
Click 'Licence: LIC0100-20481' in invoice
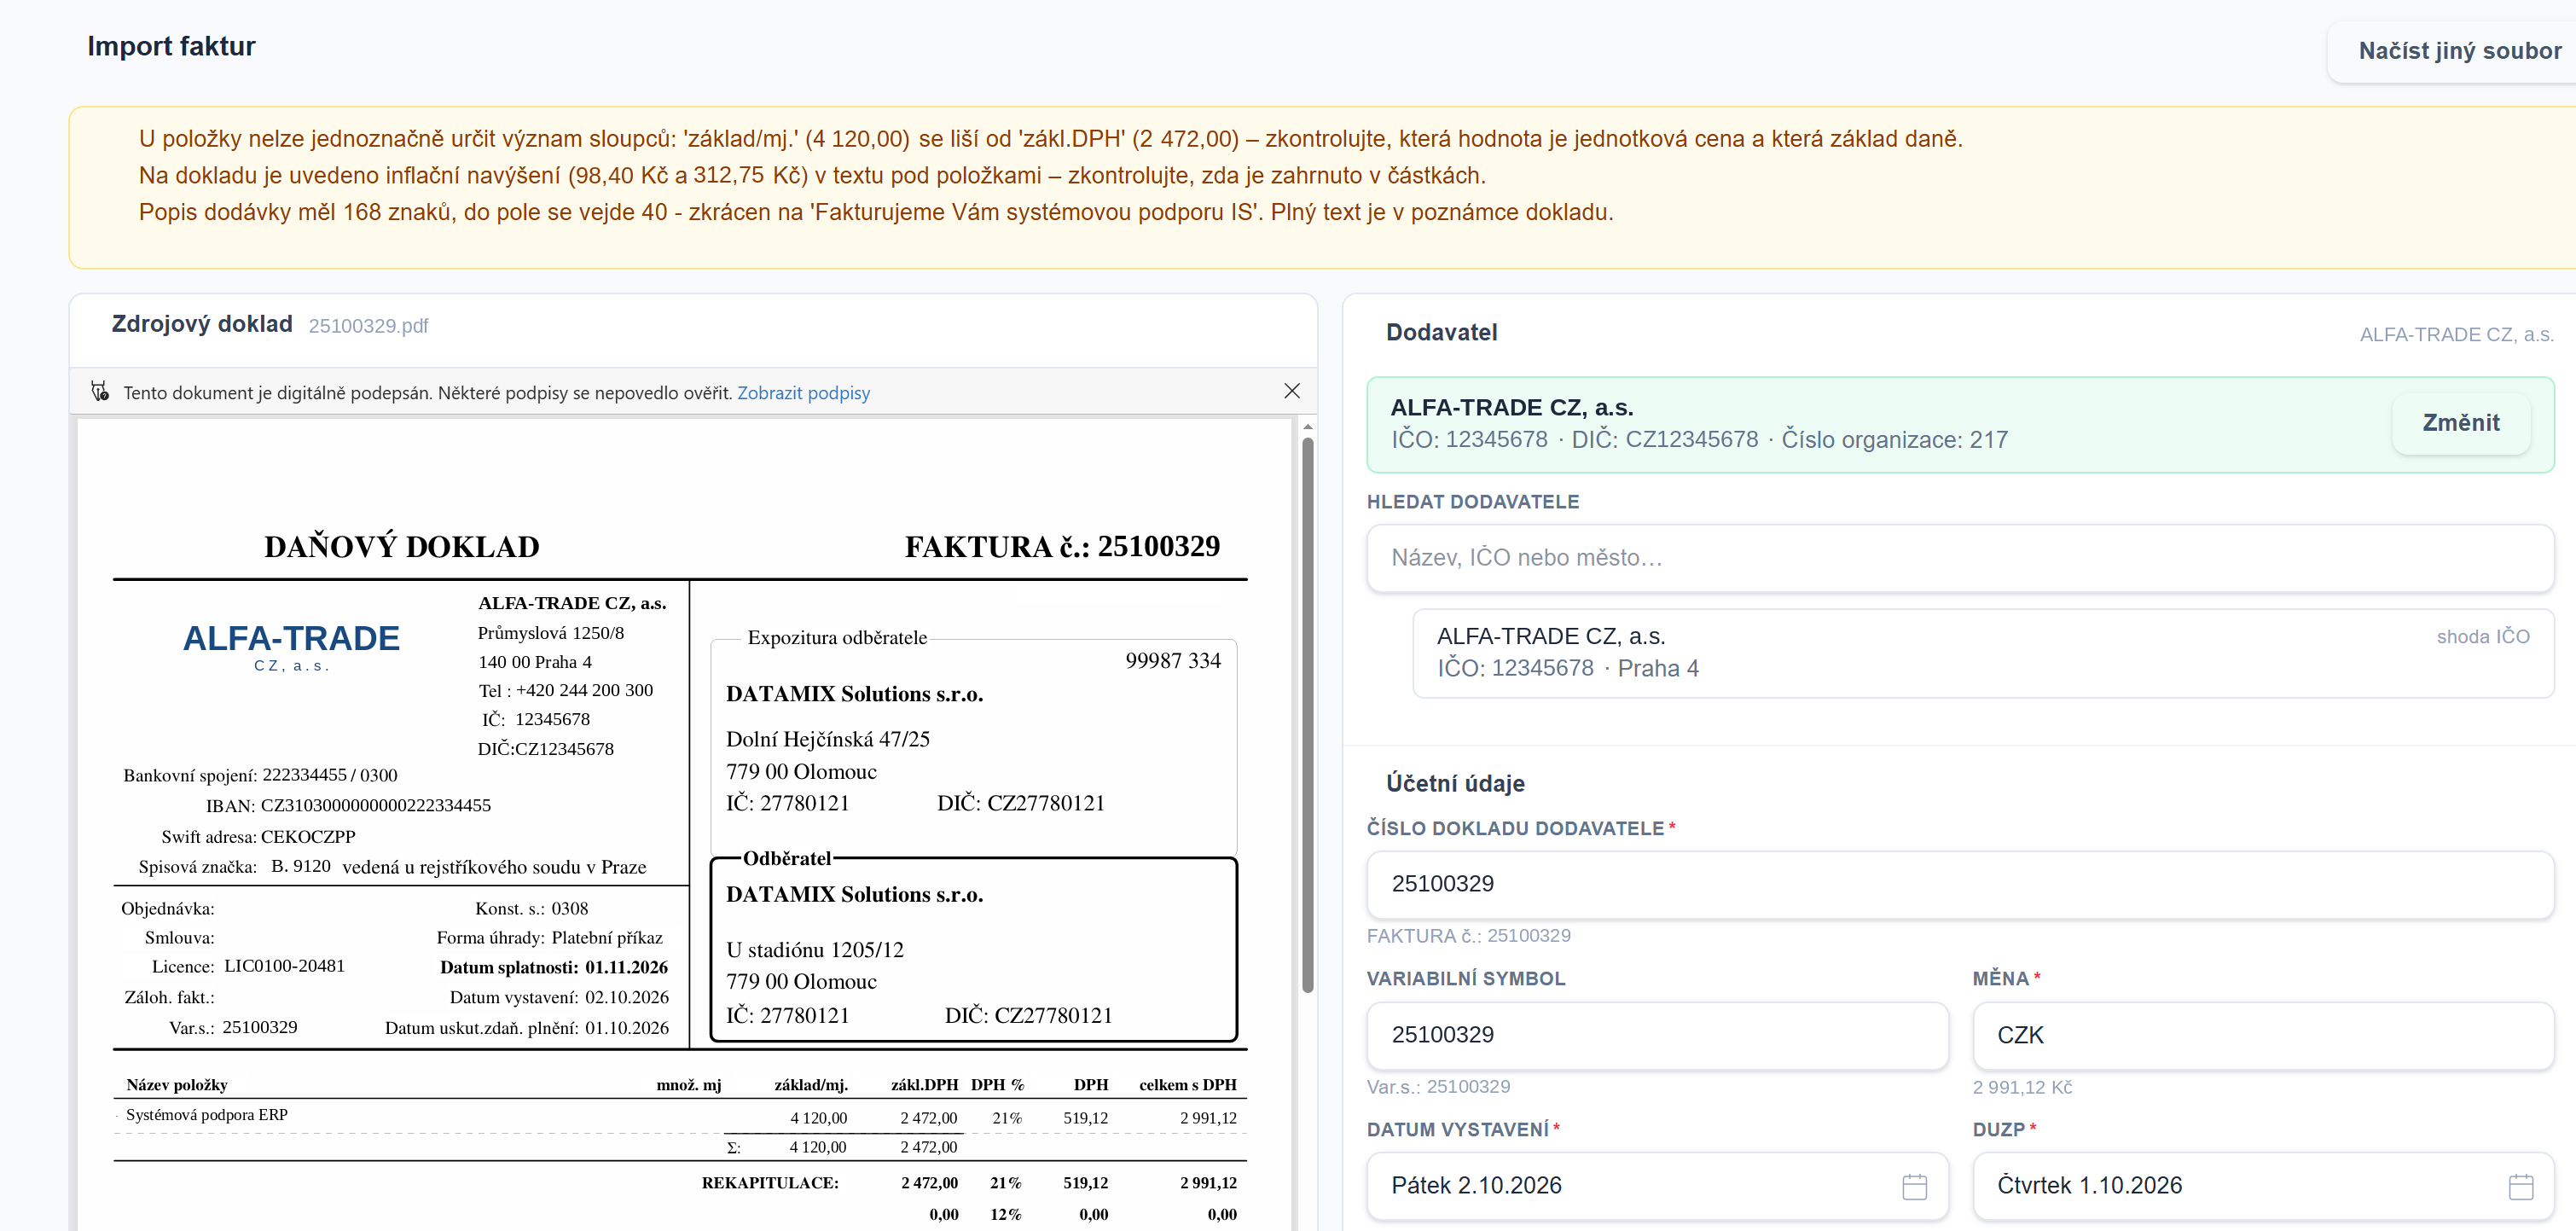pos(248,966)
